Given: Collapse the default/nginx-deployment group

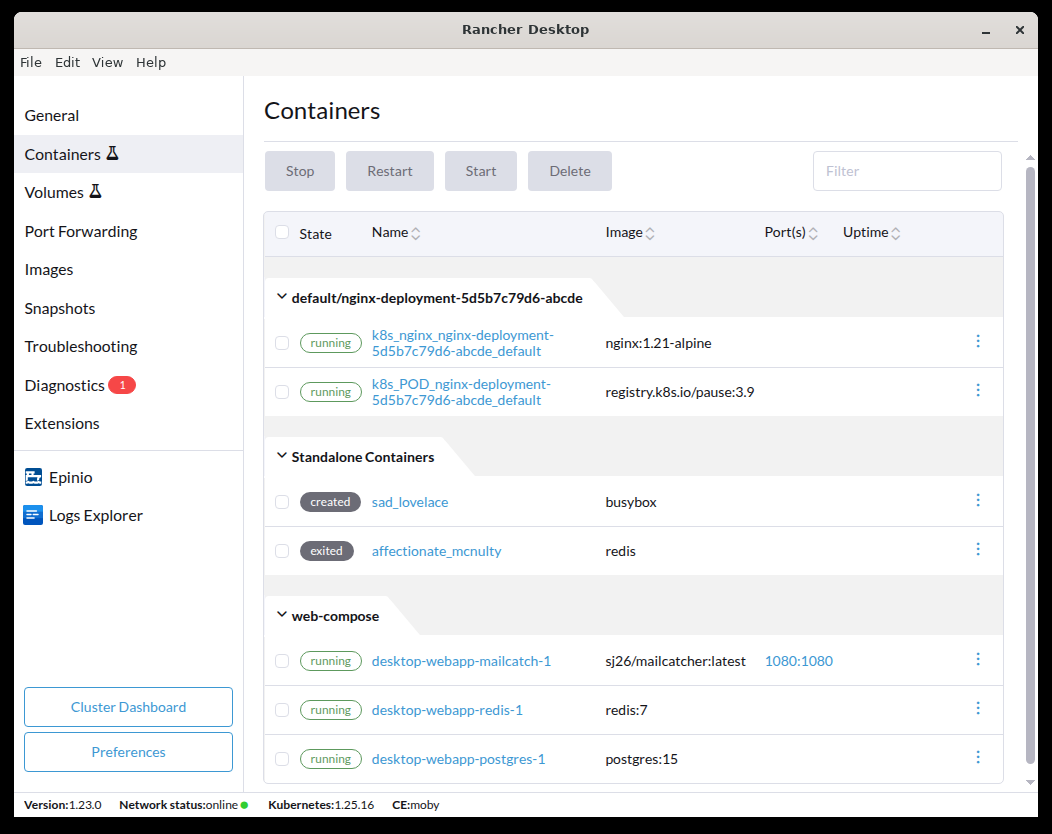Looking at the screenshot, I should pyautogui.click(x=282, y=297).
